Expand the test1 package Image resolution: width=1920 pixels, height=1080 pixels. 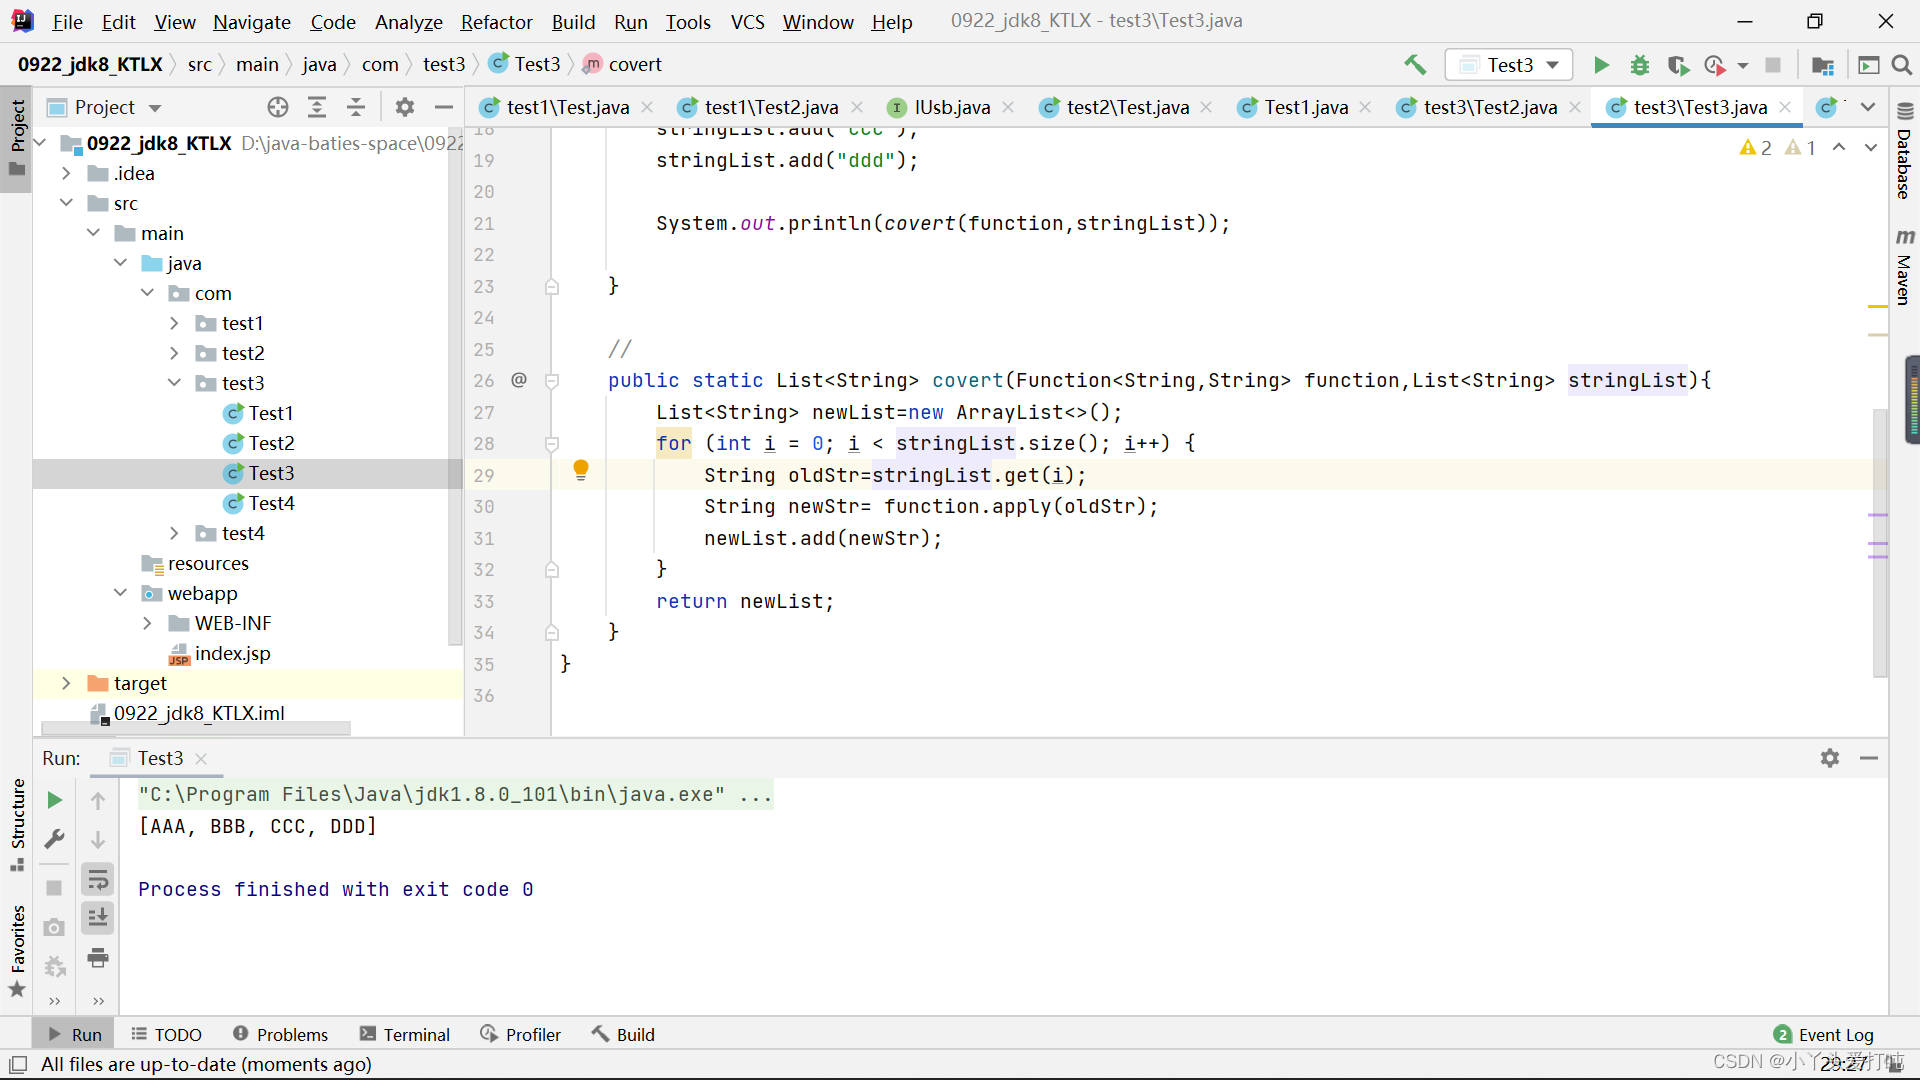pos(174,323)
